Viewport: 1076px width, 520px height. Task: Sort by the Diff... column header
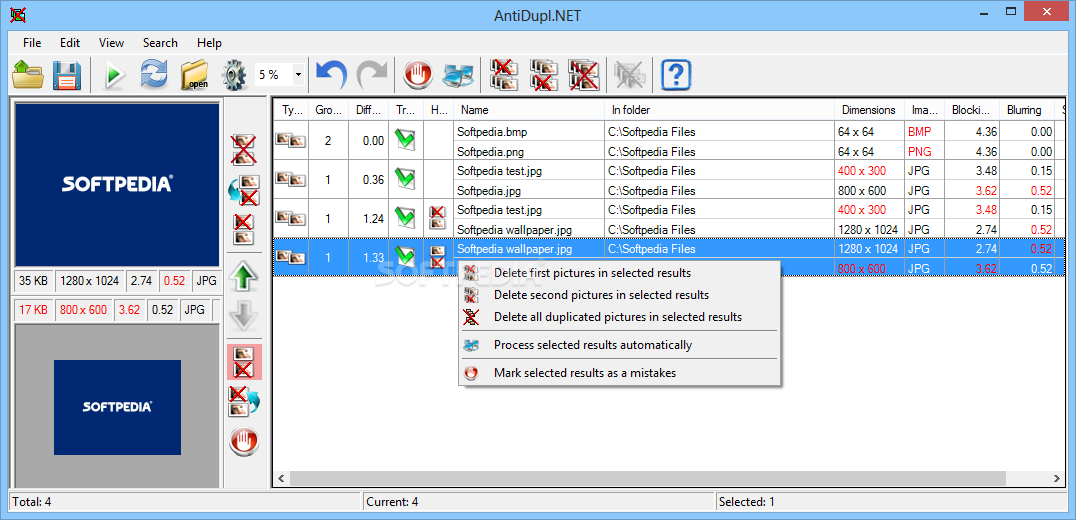[369, 110]
